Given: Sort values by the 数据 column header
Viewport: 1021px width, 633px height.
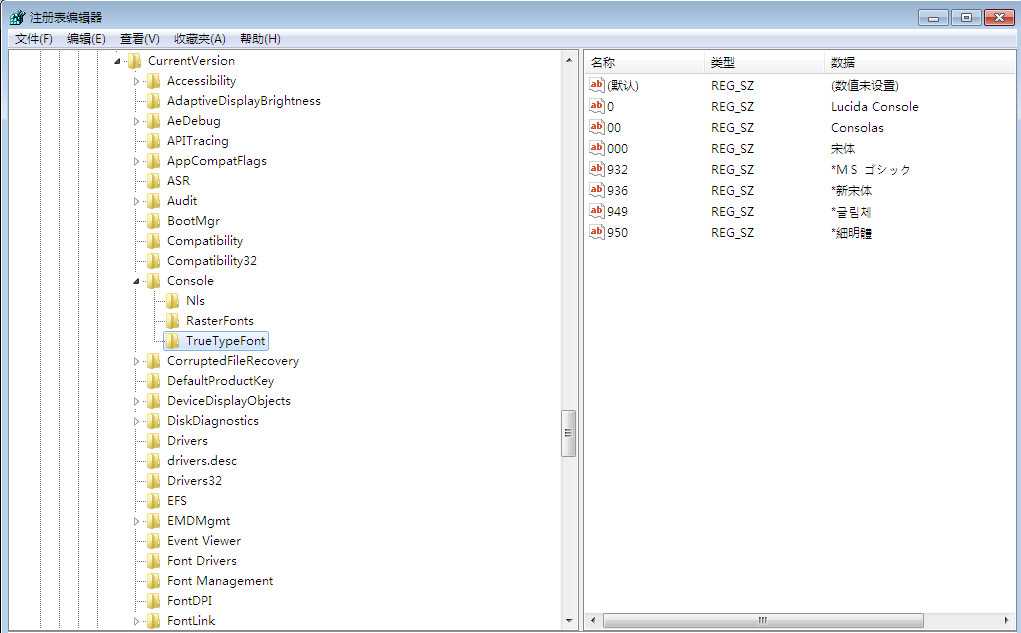Looking at the screenshot, I should (x=919, y=63).
